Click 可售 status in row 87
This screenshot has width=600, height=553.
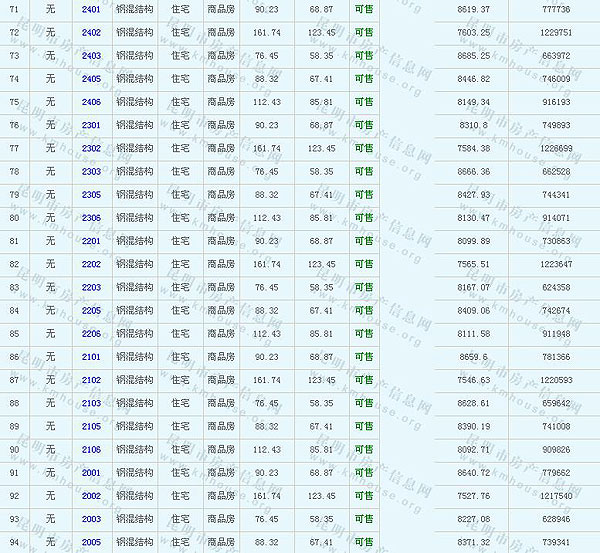[365, 380]
